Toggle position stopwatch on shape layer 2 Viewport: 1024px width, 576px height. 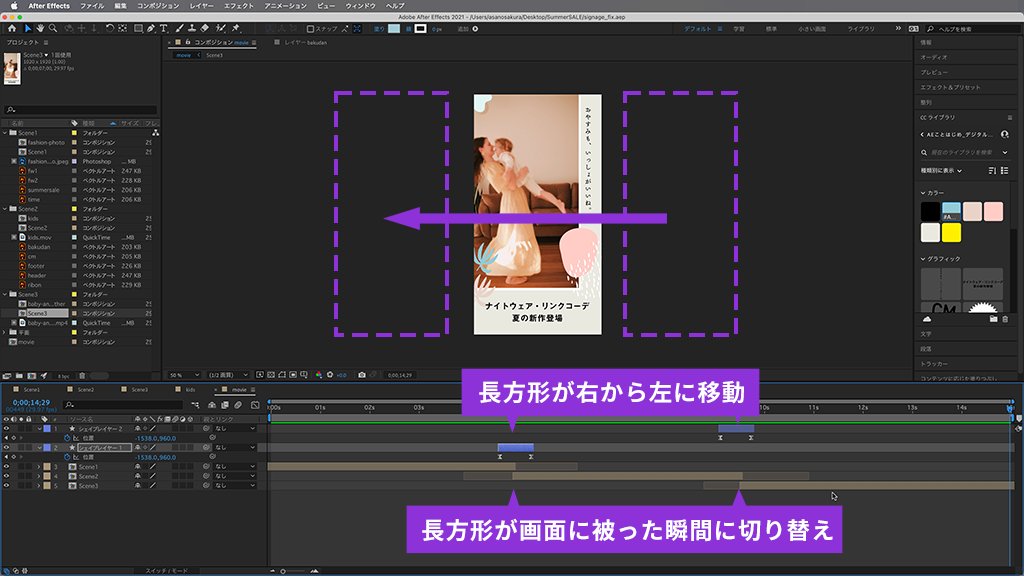[67, 438]
